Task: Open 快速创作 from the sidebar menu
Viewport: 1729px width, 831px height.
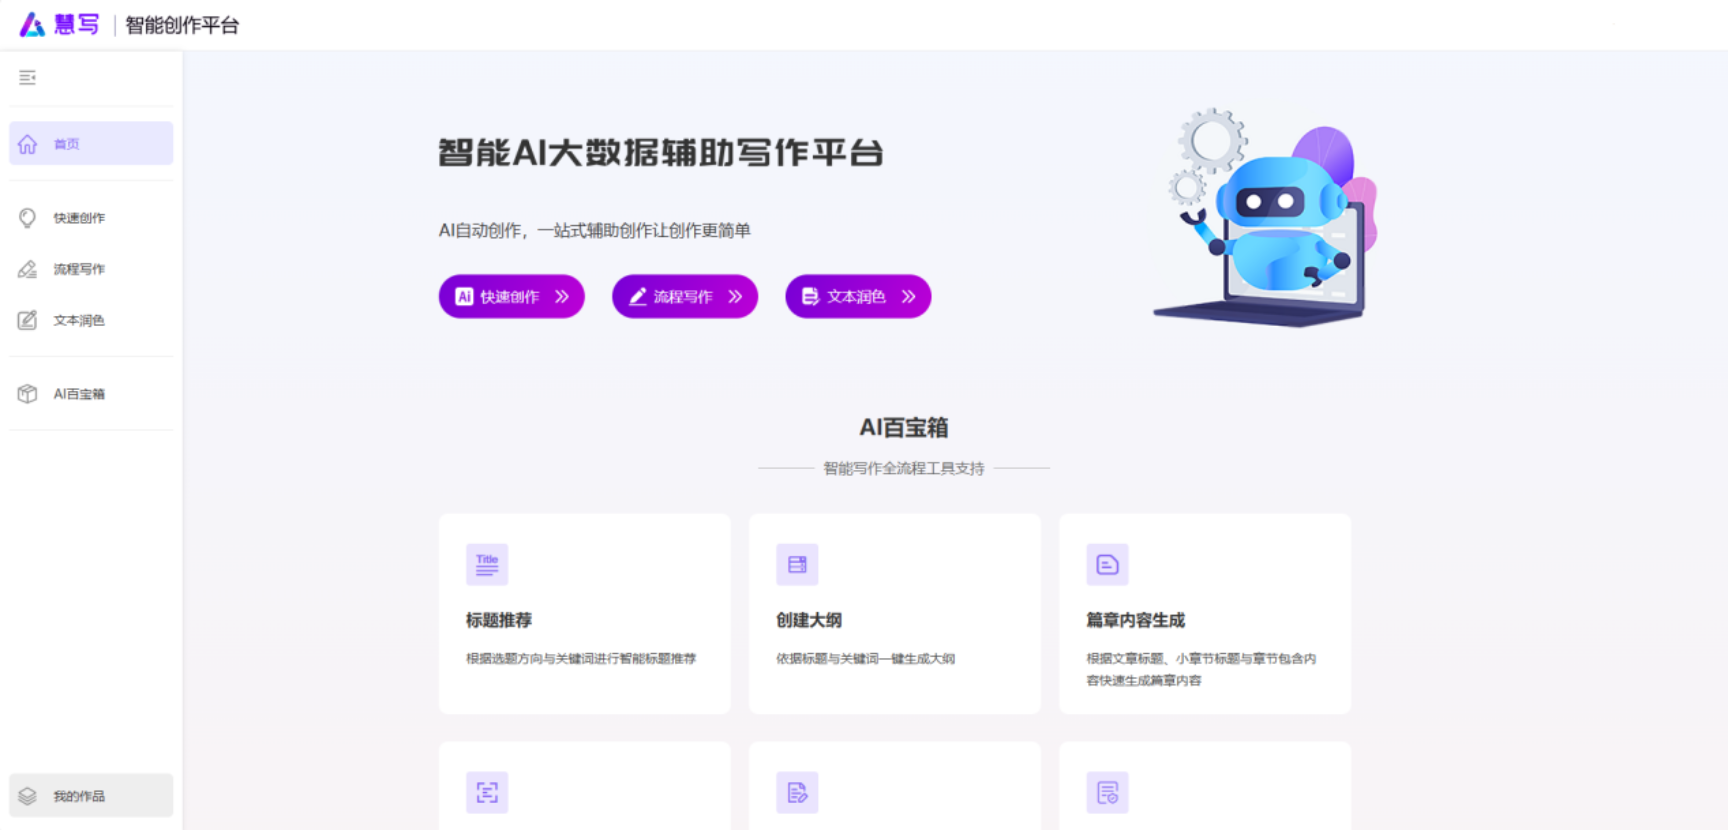Action: pos(79,218)
